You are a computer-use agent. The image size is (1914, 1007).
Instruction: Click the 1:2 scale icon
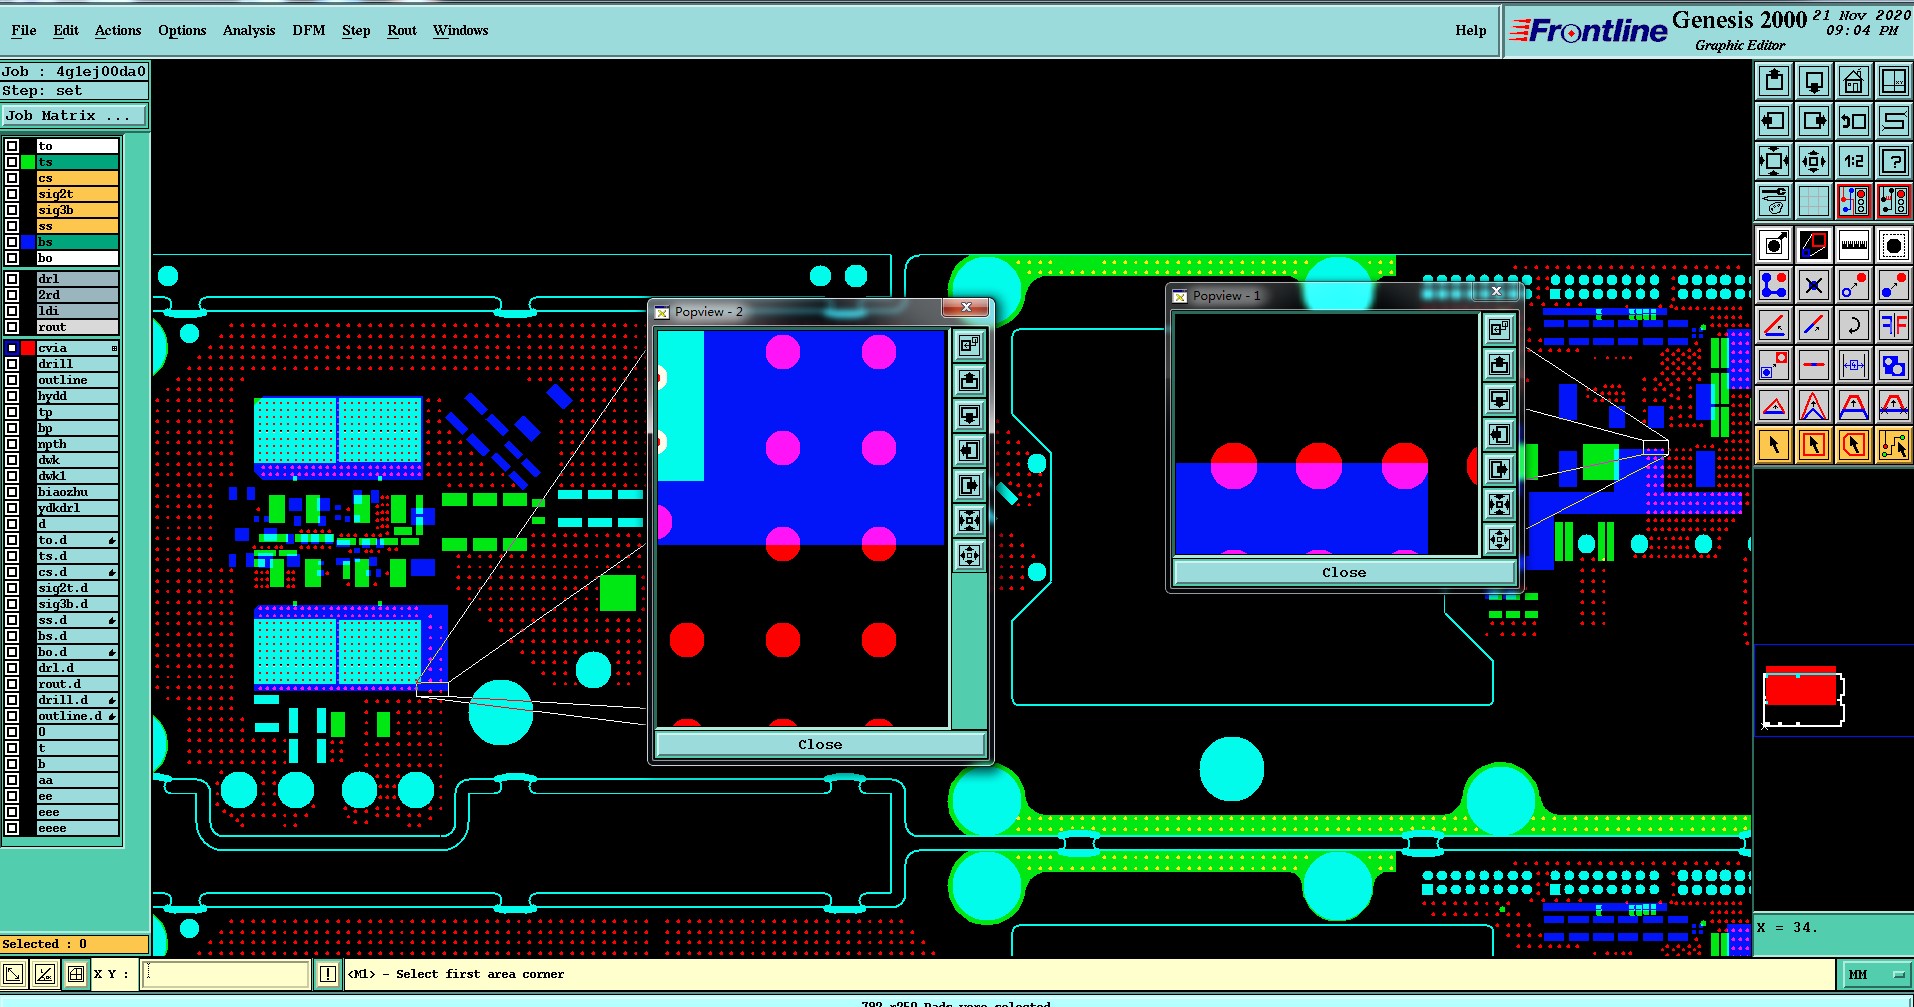point(1854,161)
